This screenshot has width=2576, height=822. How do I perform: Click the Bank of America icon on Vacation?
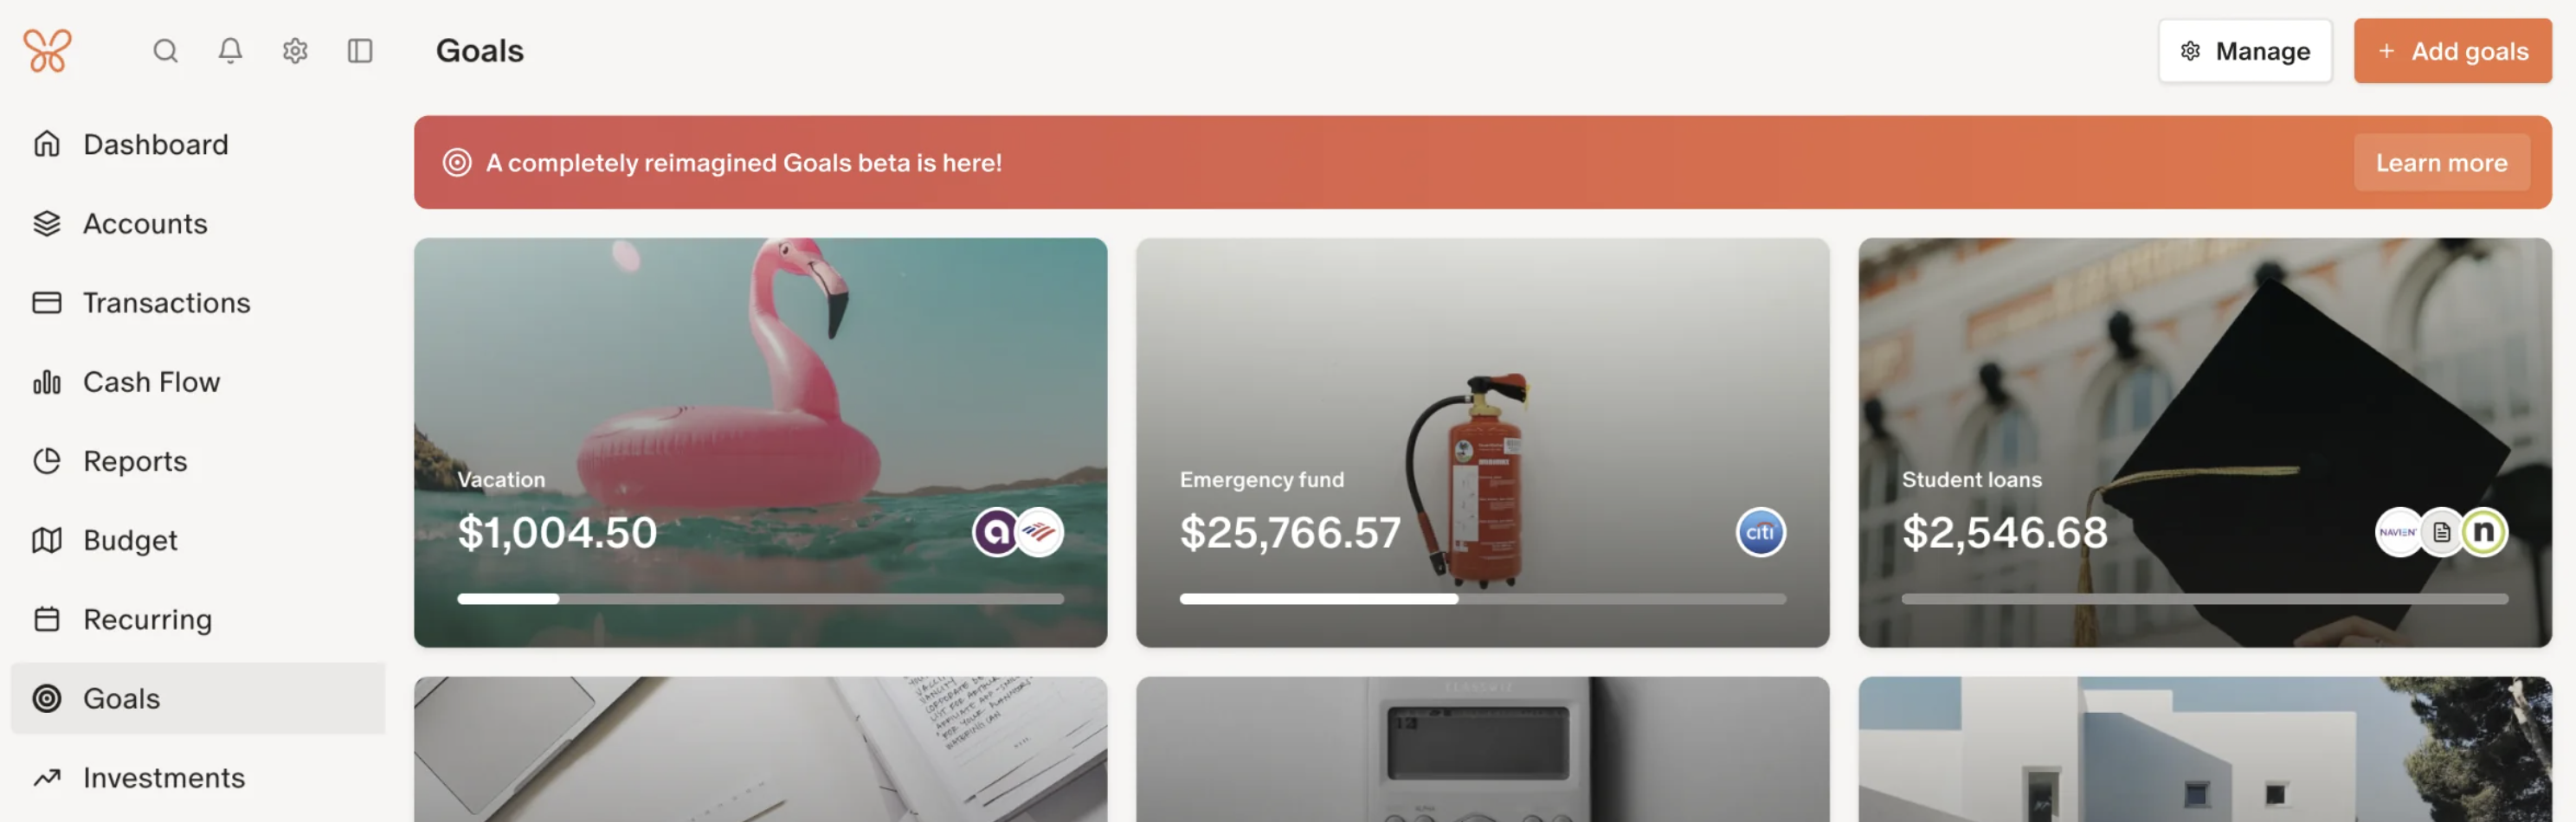tap(1040, 532)
